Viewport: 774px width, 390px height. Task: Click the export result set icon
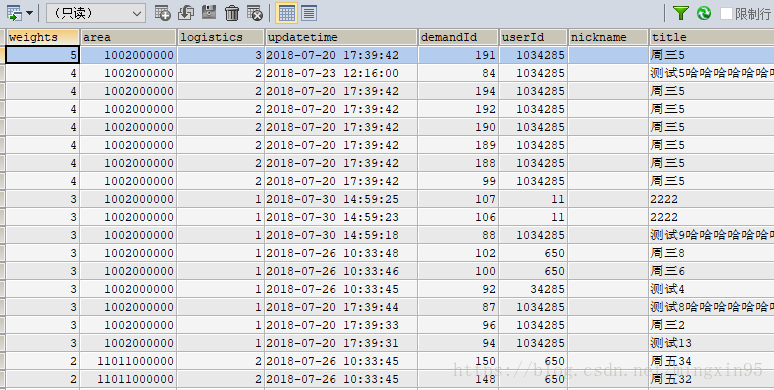[14, 13]
